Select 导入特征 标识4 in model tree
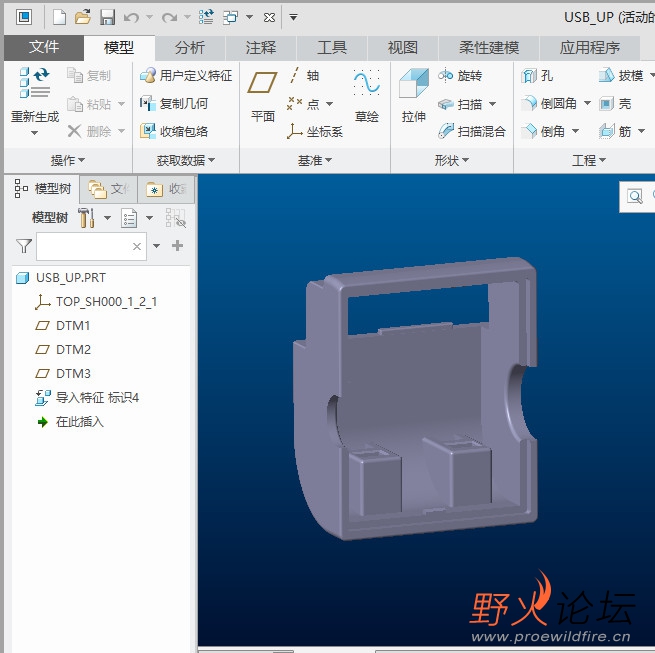This screenshot has height=653, width=655. coord(87,397)
